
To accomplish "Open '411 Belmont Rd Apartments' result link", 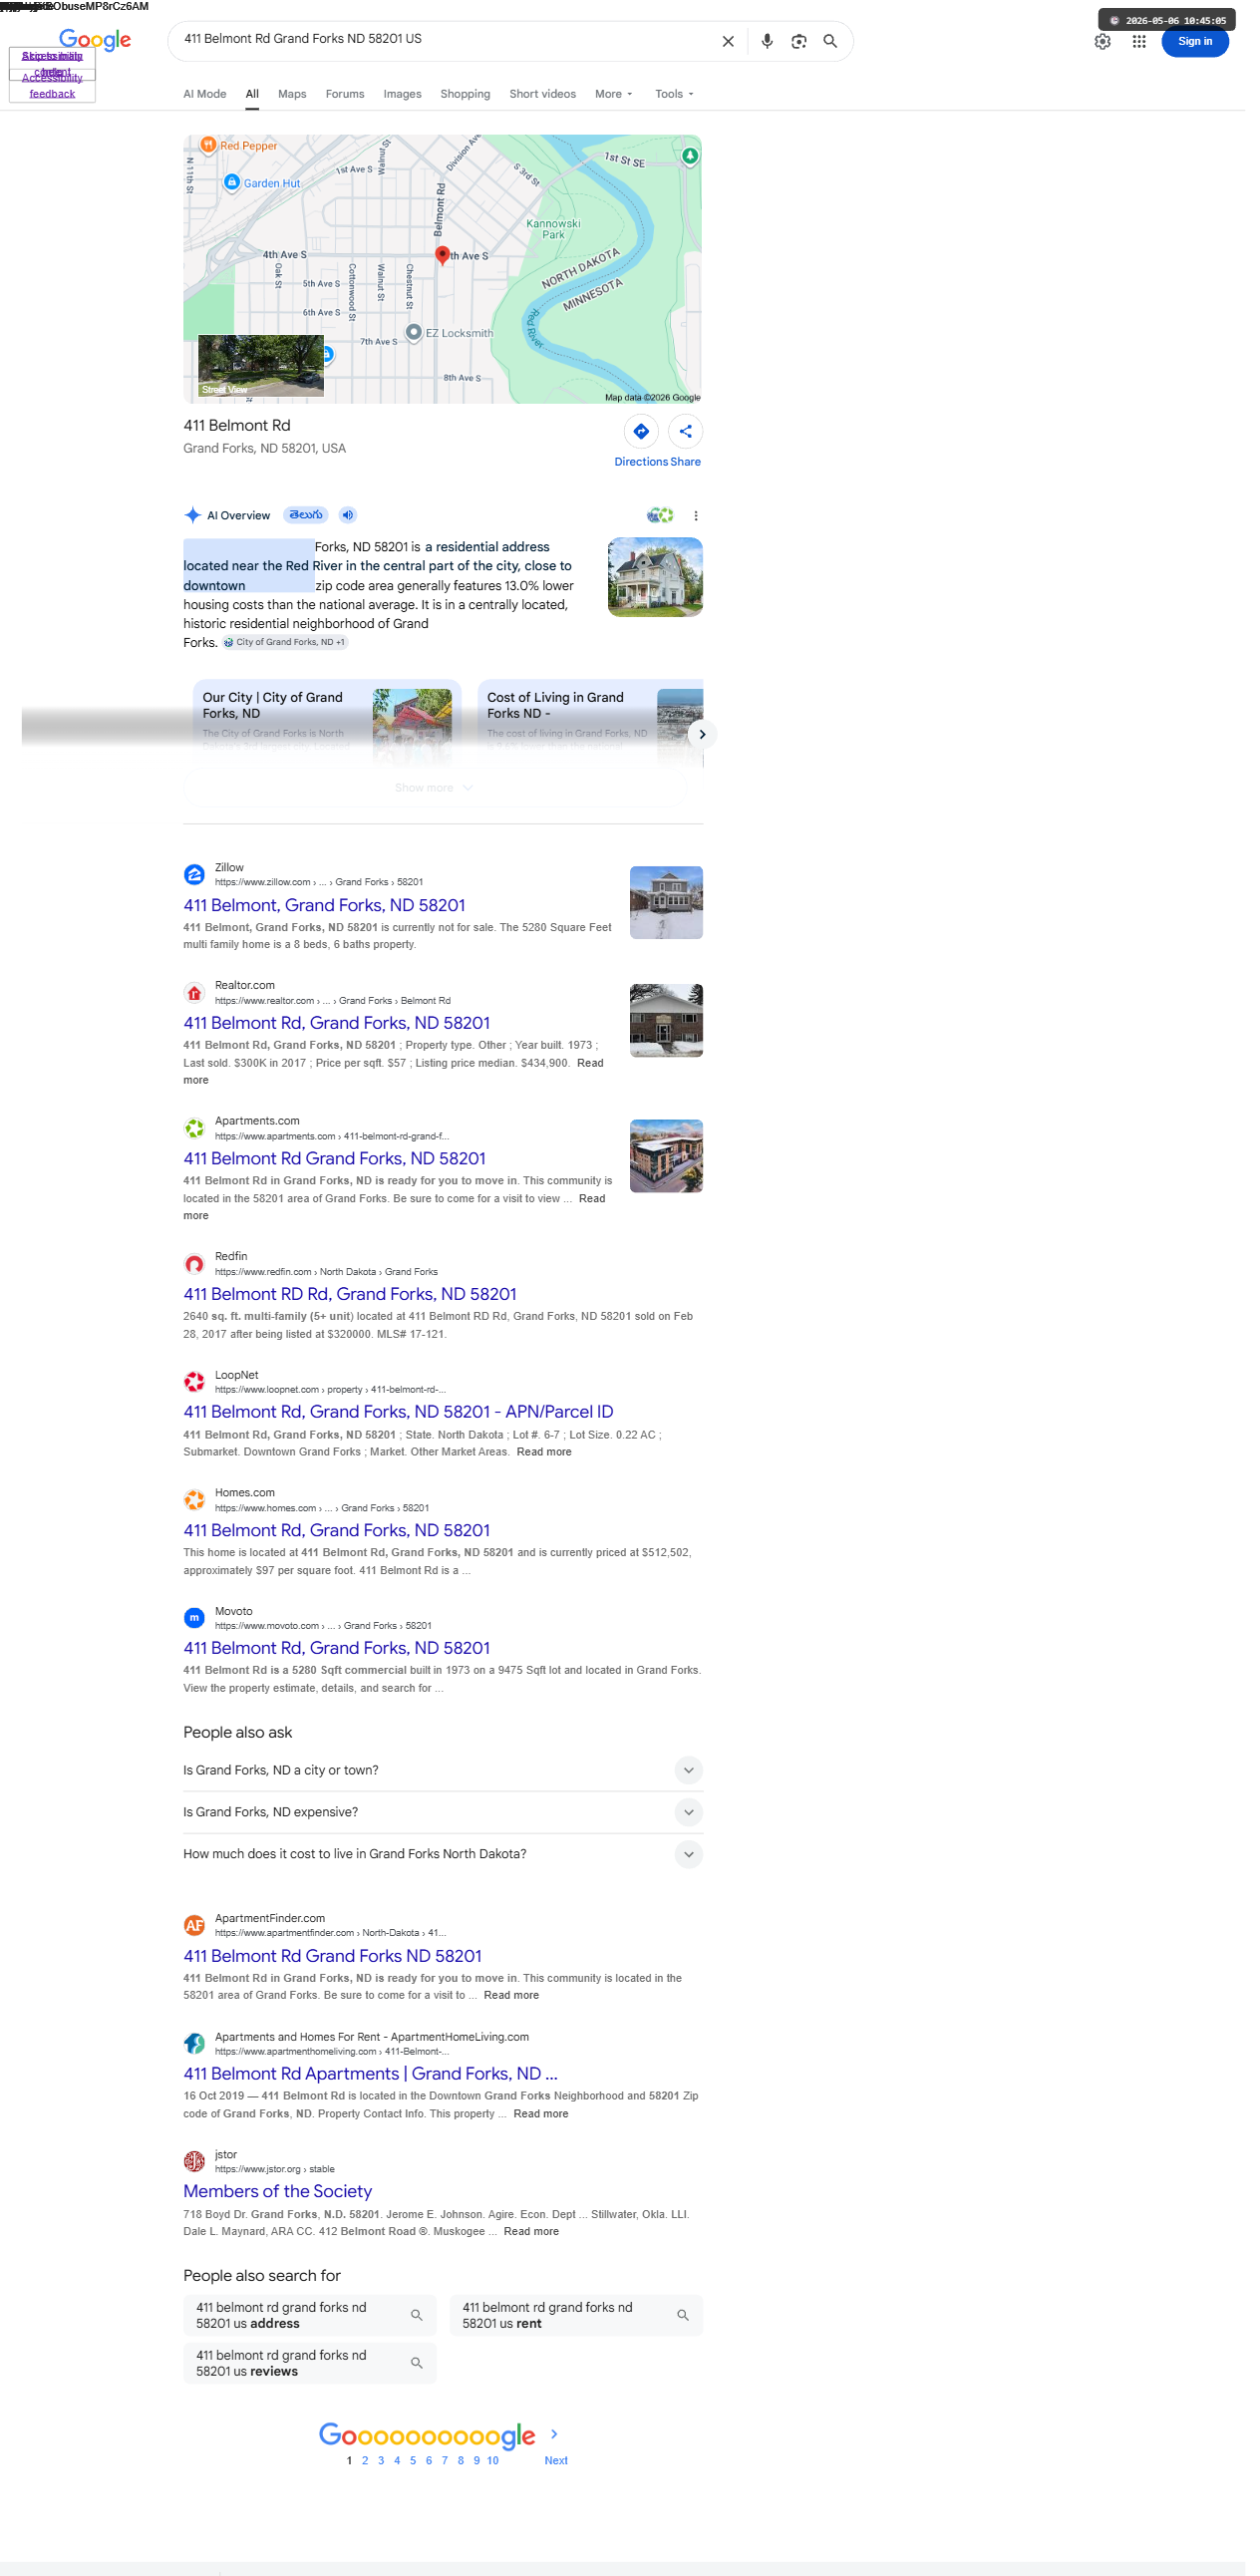I will (370, 2074).
